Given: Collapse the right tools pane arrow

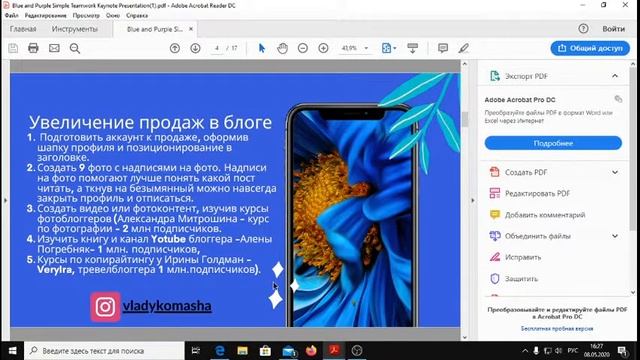Looking at the screenshot, I should coord(473,200).
